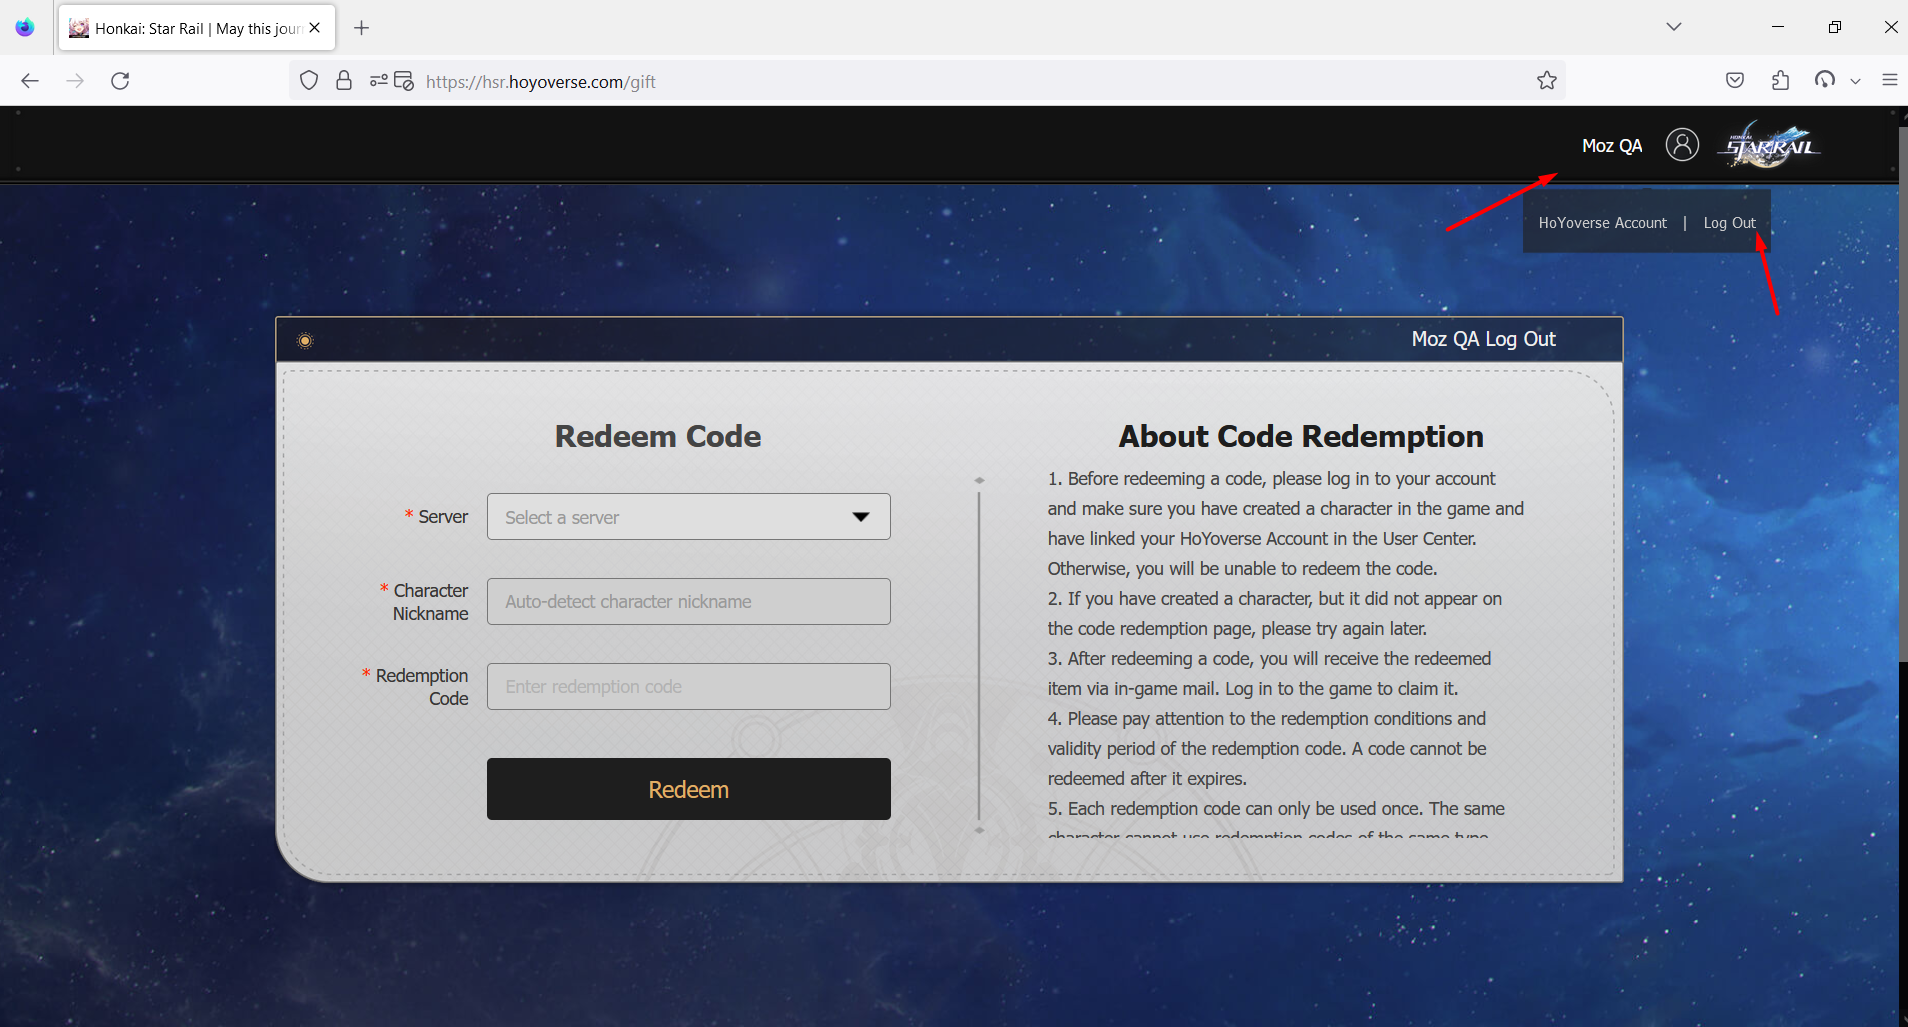Open the Select a server dropdown
1908x1027 pixels.
point(688,516)
